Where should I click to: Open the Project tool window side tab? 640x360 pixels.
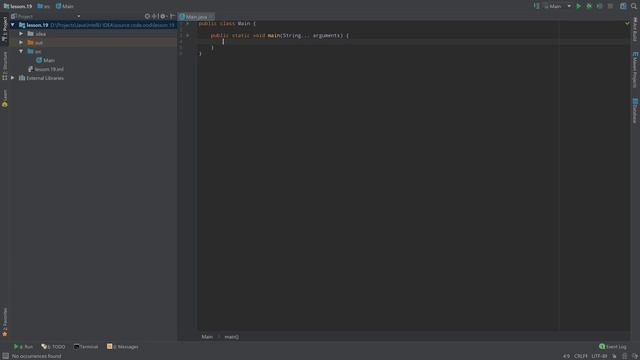(4, 29)
